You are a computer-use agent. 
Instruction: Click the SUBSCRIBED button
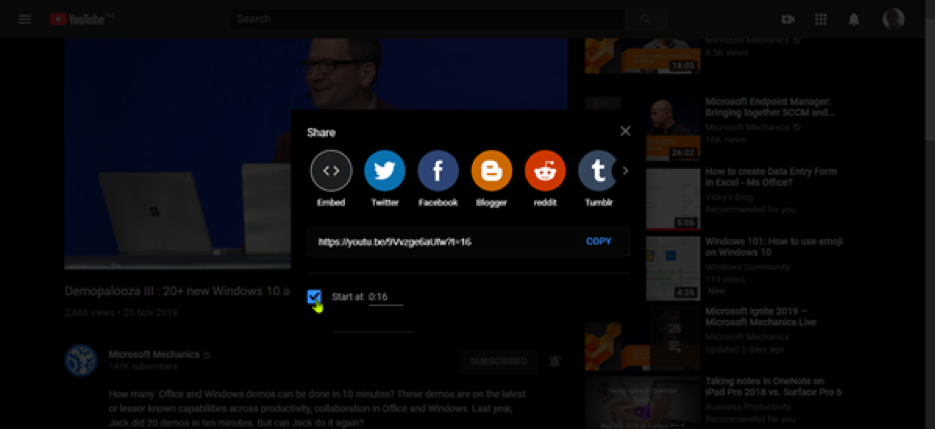tap(499, 361)
